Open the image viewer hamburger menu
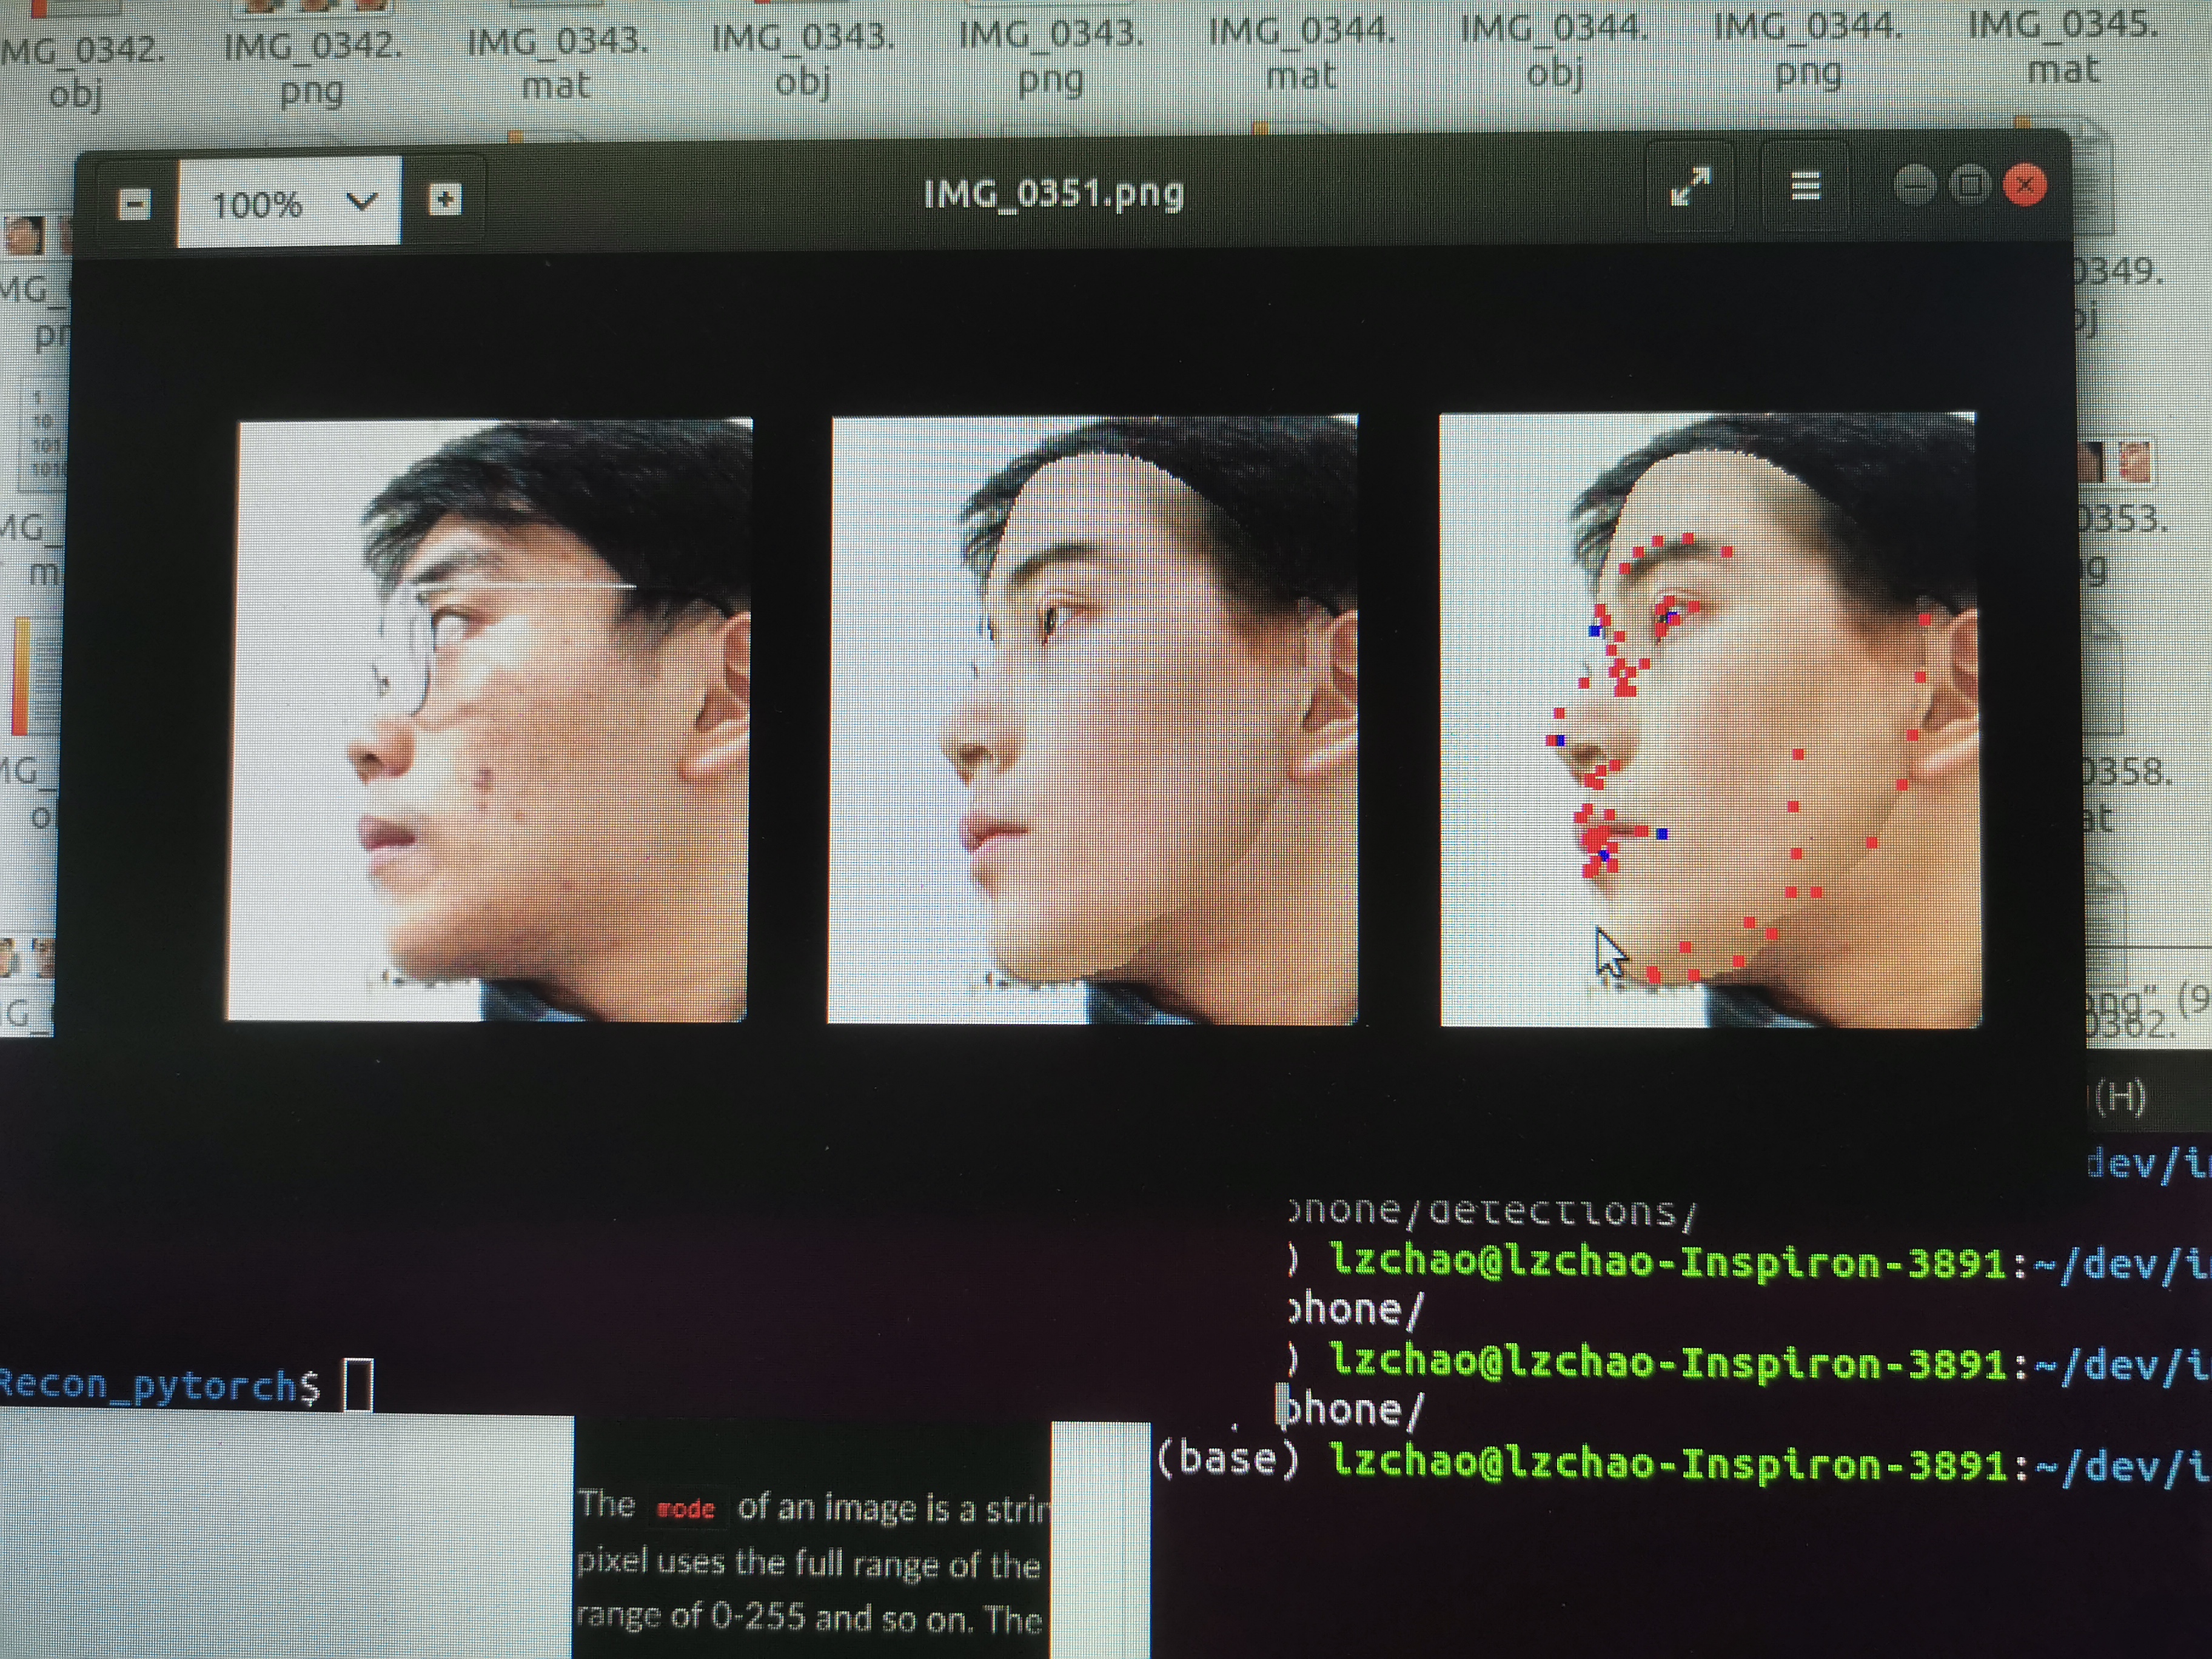The width and height of the screenshot is (2212, 1659). click(1805, 186)
